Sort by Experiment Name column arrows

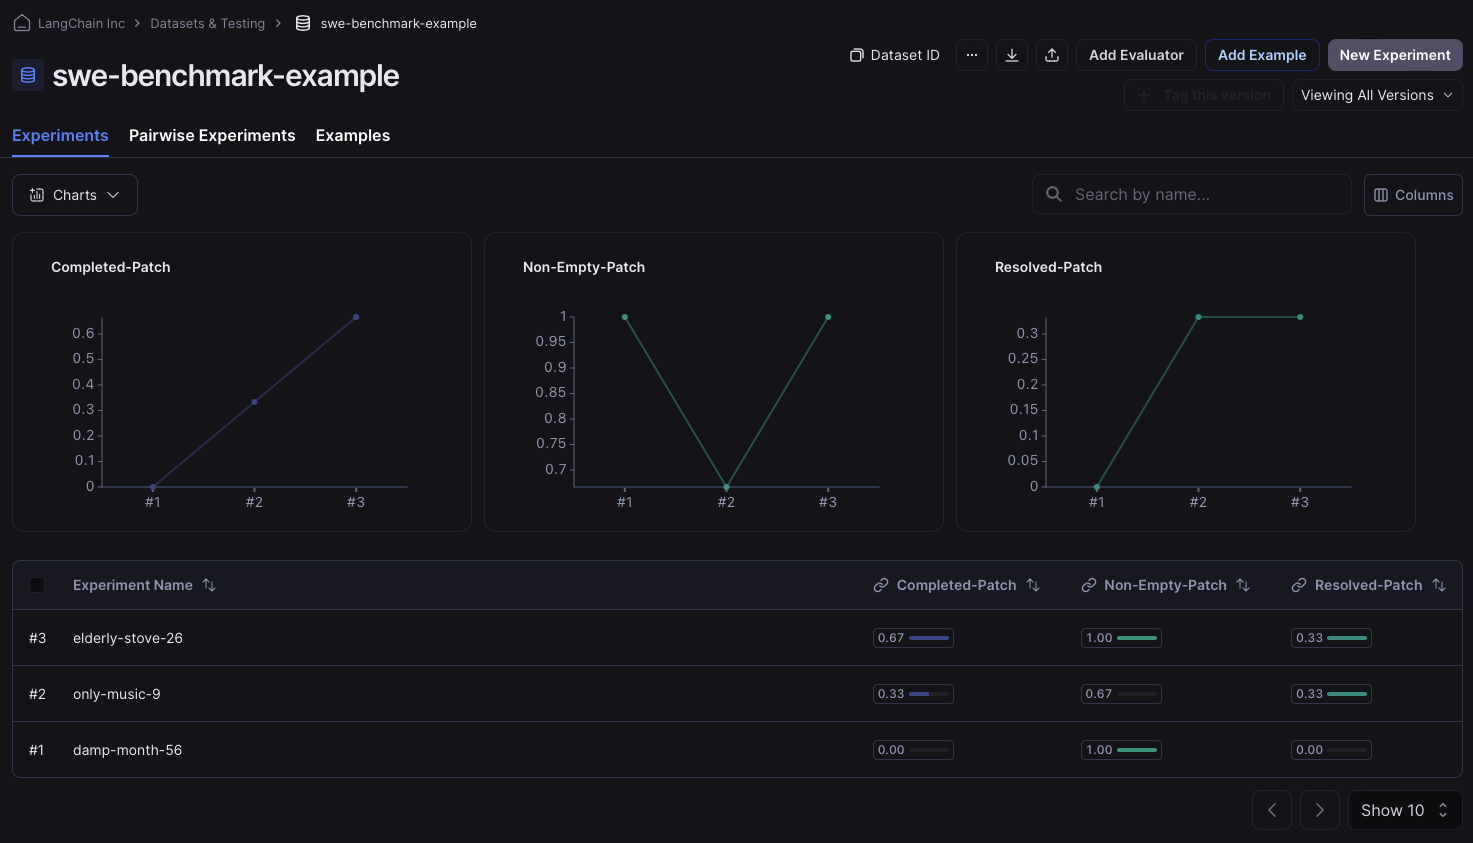[x=209, y=585]
